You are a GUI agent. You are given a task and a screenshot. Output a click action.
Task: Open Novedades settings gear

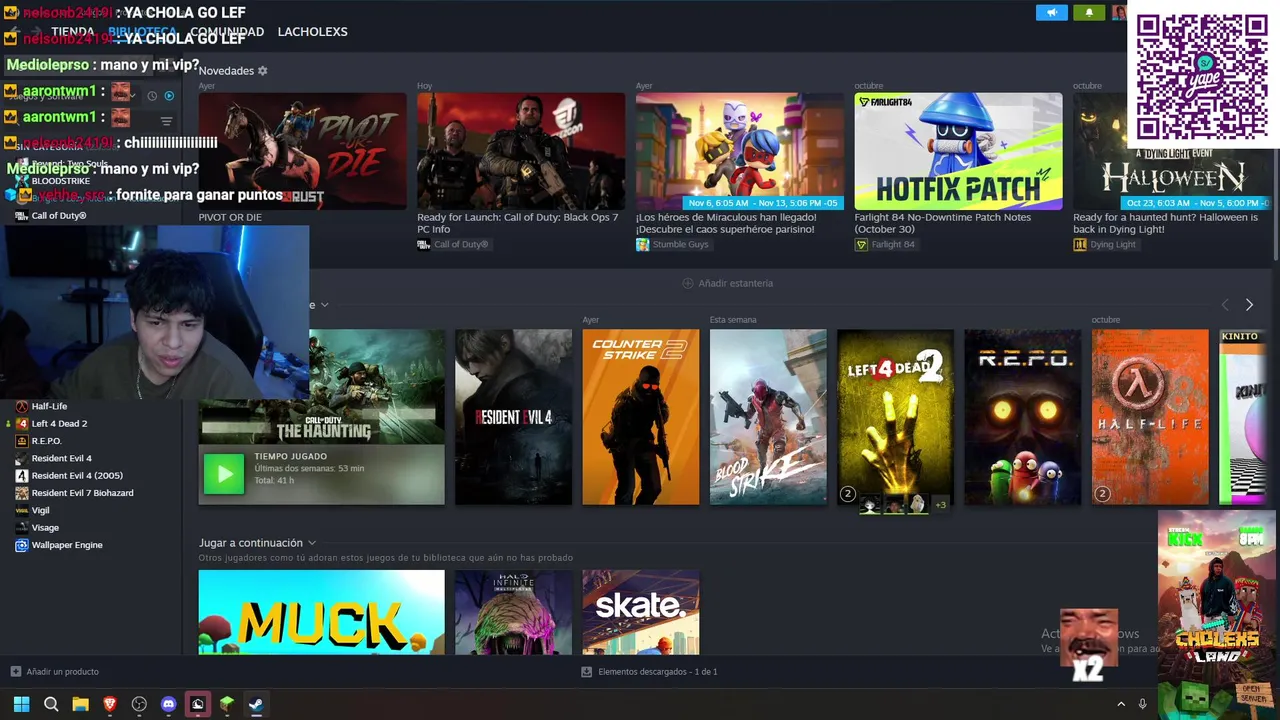pos(263,71)
